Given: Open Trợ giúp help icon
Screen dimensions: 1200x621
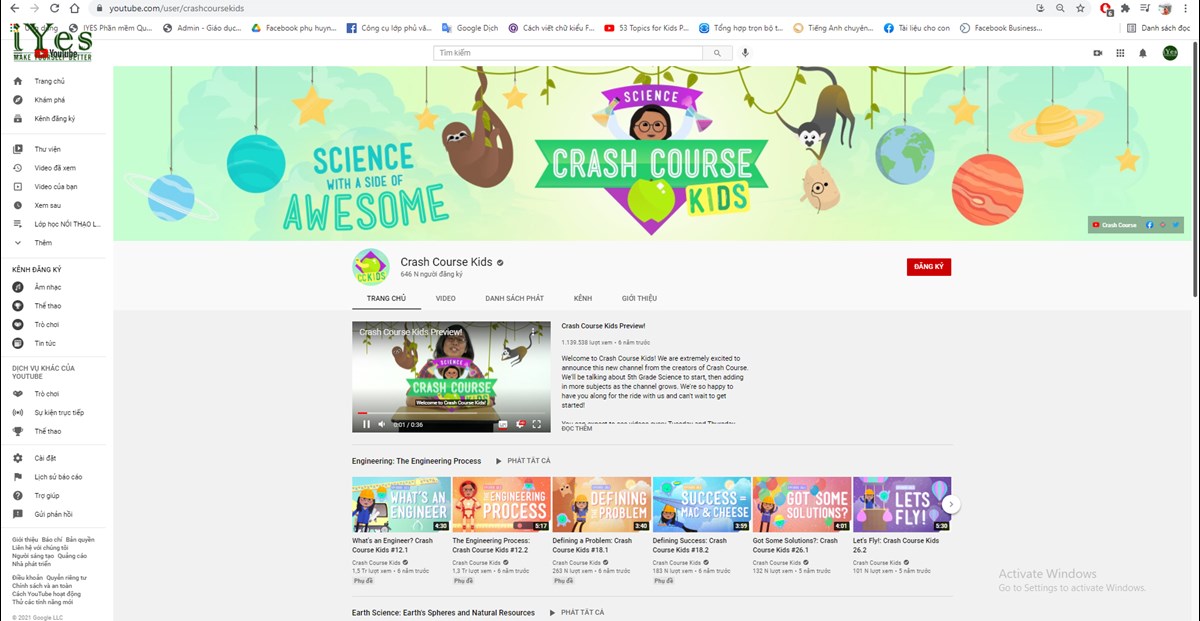Looking at the screenshot, I should tap(17, 495).
